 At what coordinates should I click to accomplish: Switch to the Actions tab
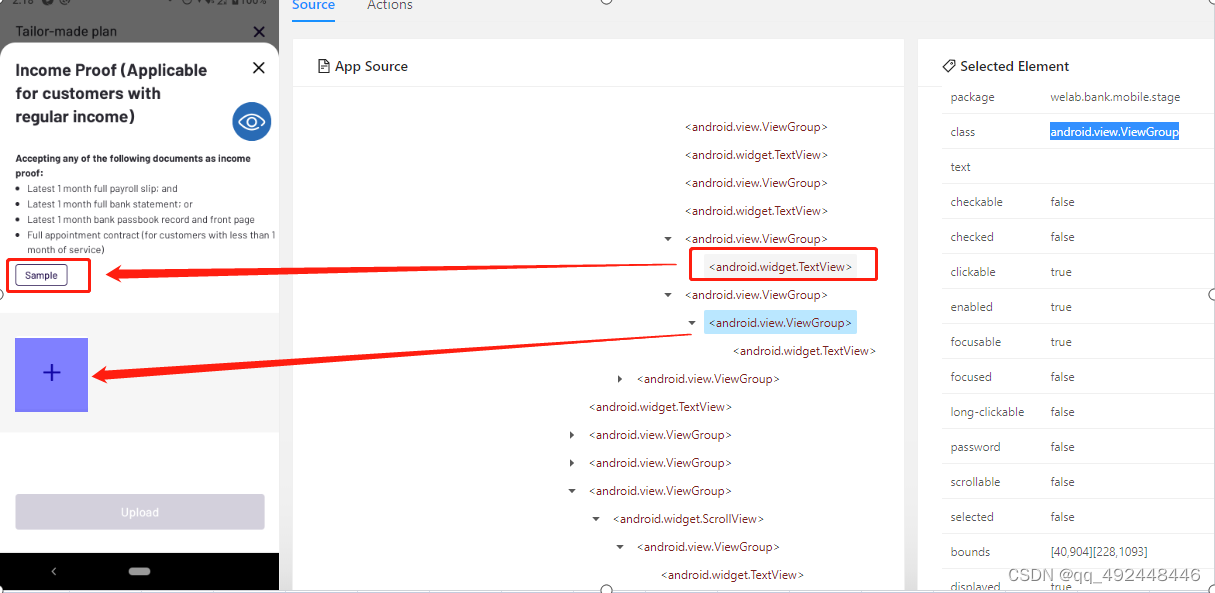[389, 6]
